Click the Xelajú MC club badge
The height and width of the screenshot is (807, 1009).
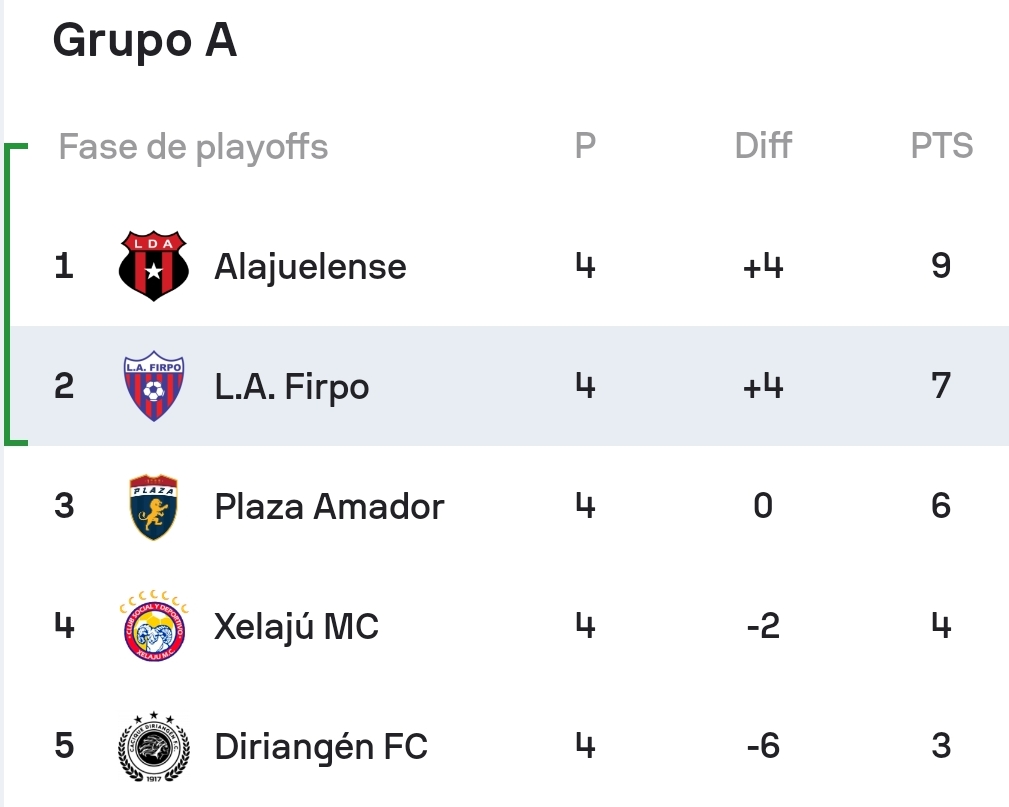tap(154, 626)
